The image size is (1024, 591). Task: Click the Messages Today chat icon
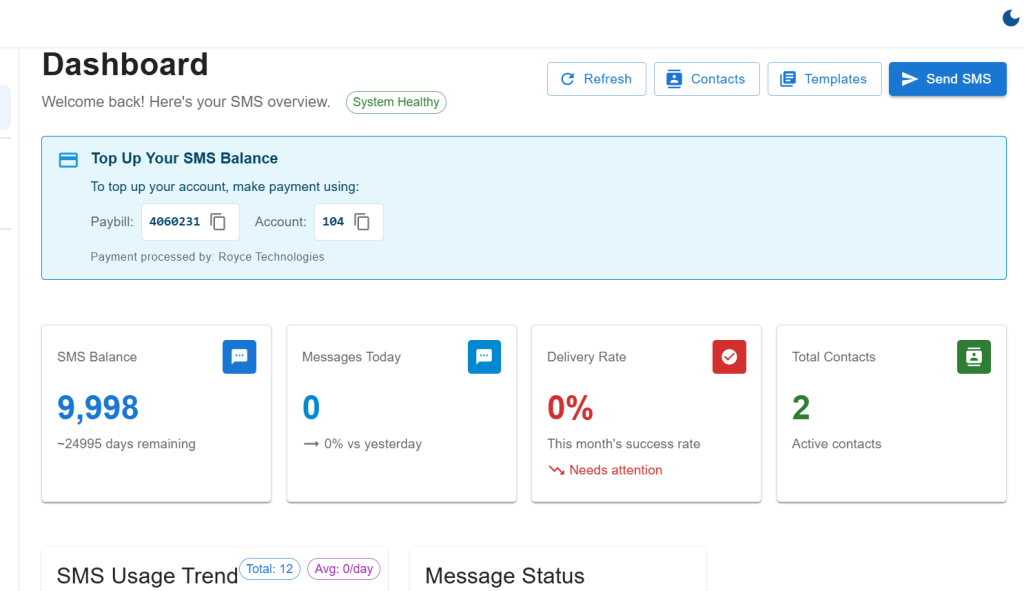(x=484, y=357)
